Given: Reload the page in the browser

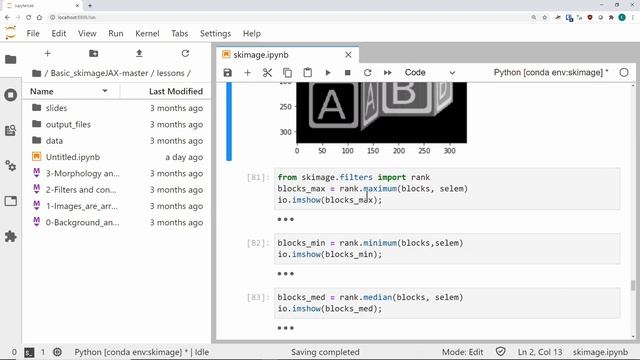Looking at the screenshot, I should (x=28, y=18).
